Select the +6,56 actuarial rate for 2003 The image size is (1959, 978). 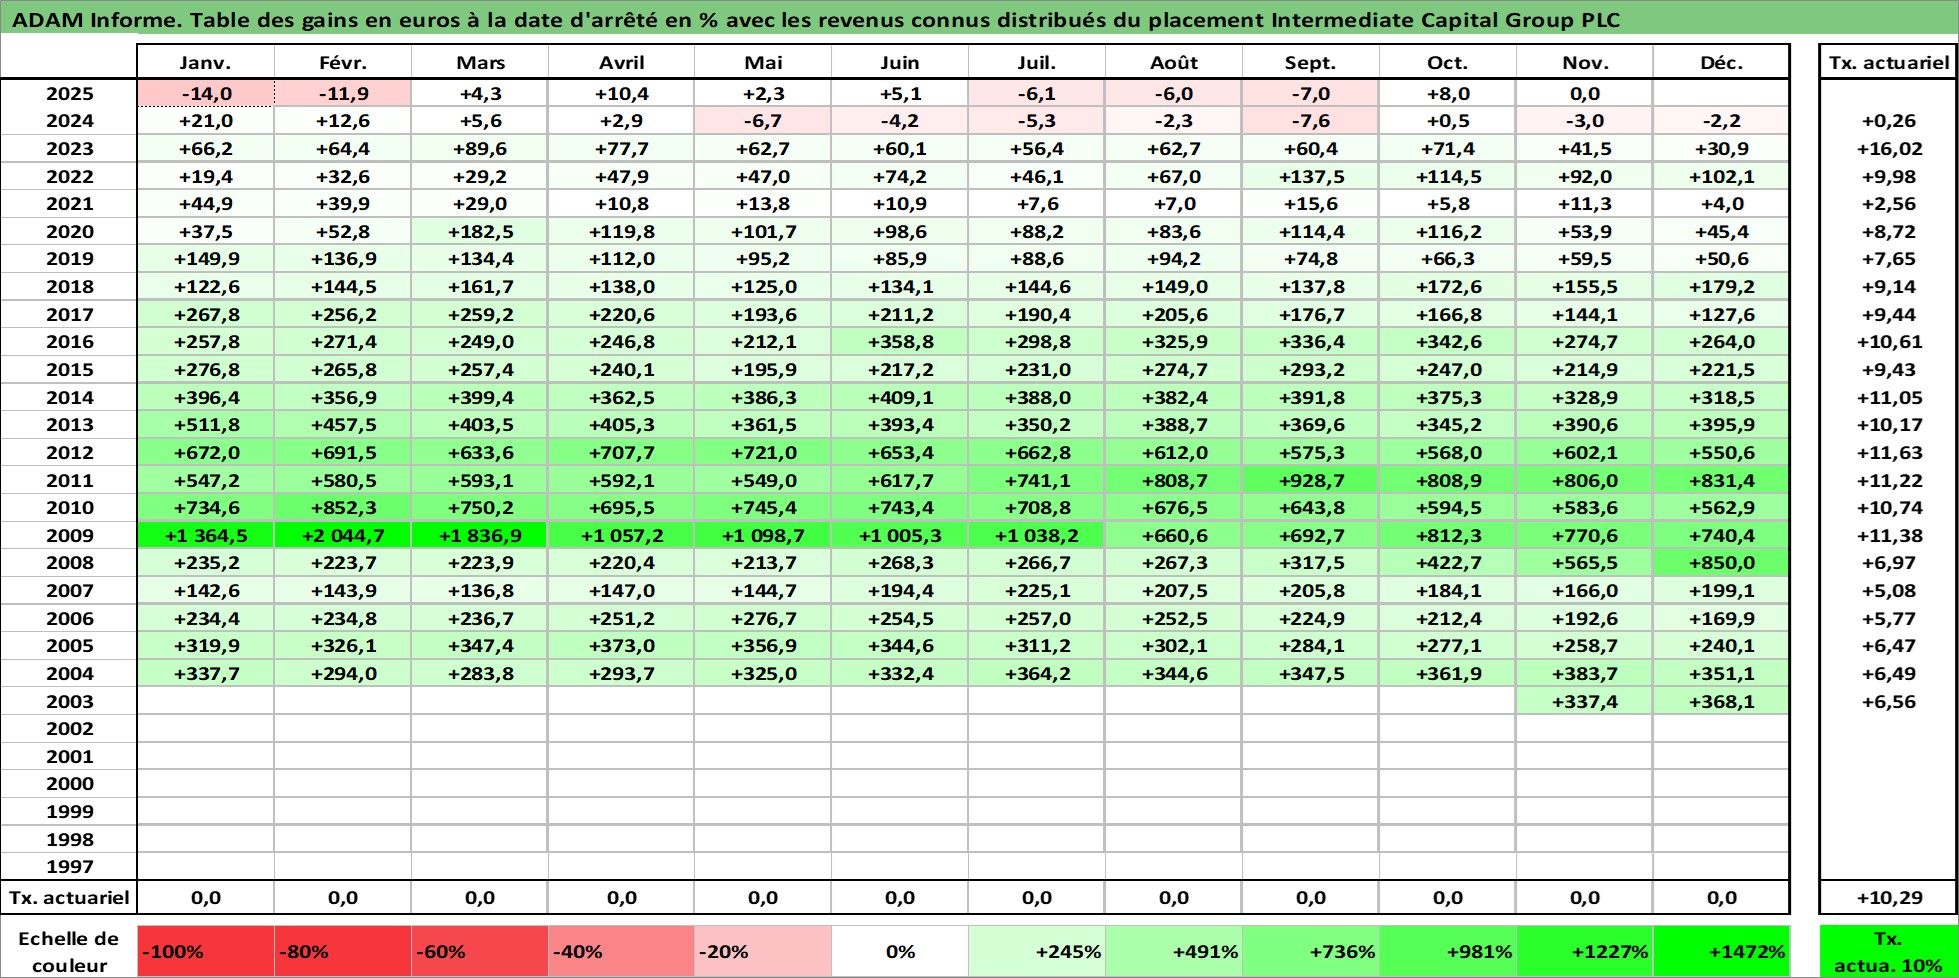pyautogui.click(x=1888, y=701)
